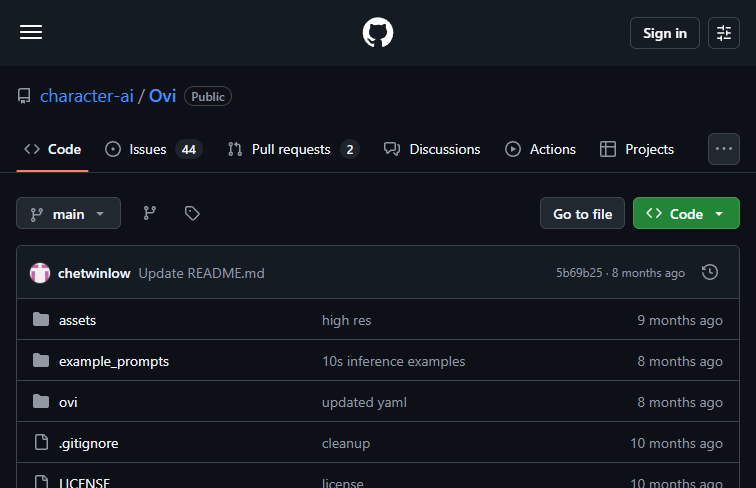
Task: Open the Pull requests tab
Action: point(293,149)
